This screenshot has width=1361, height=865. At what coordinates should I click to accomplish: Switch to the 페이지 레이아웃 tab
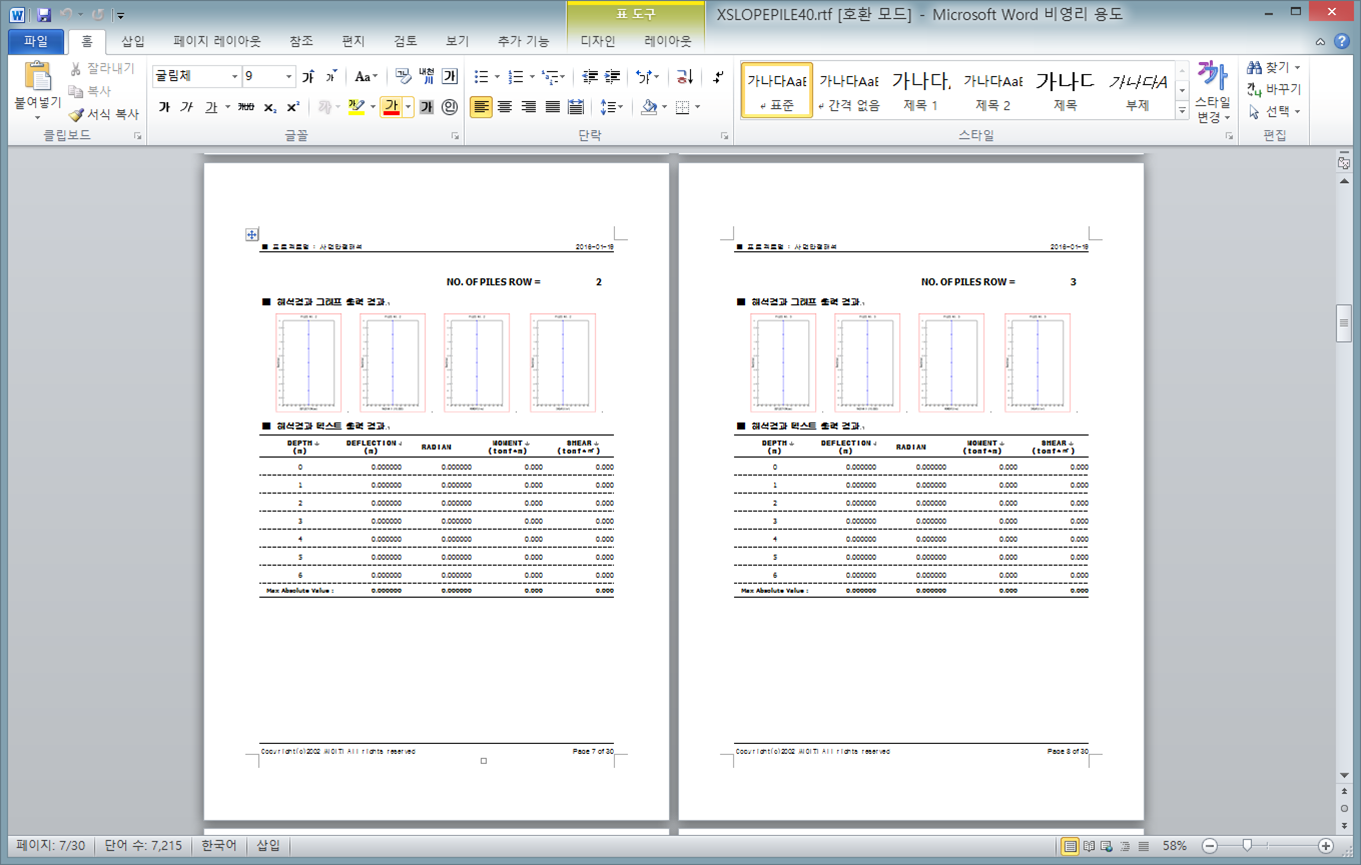tap(217, 41)
